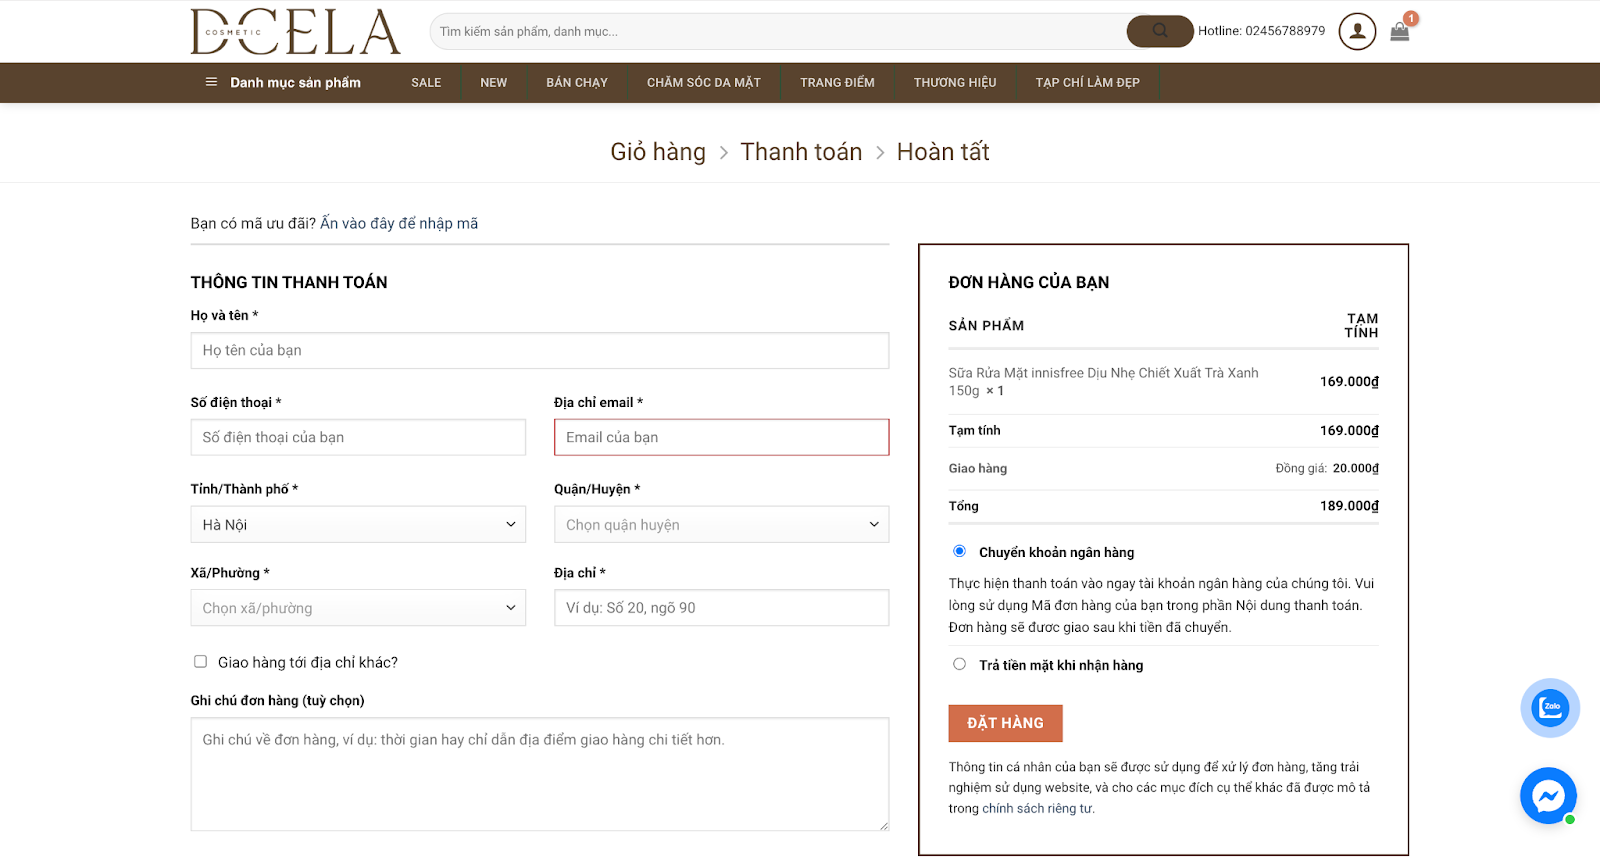Expand the Xã/Phường dropdown

[x=358, y=608]
